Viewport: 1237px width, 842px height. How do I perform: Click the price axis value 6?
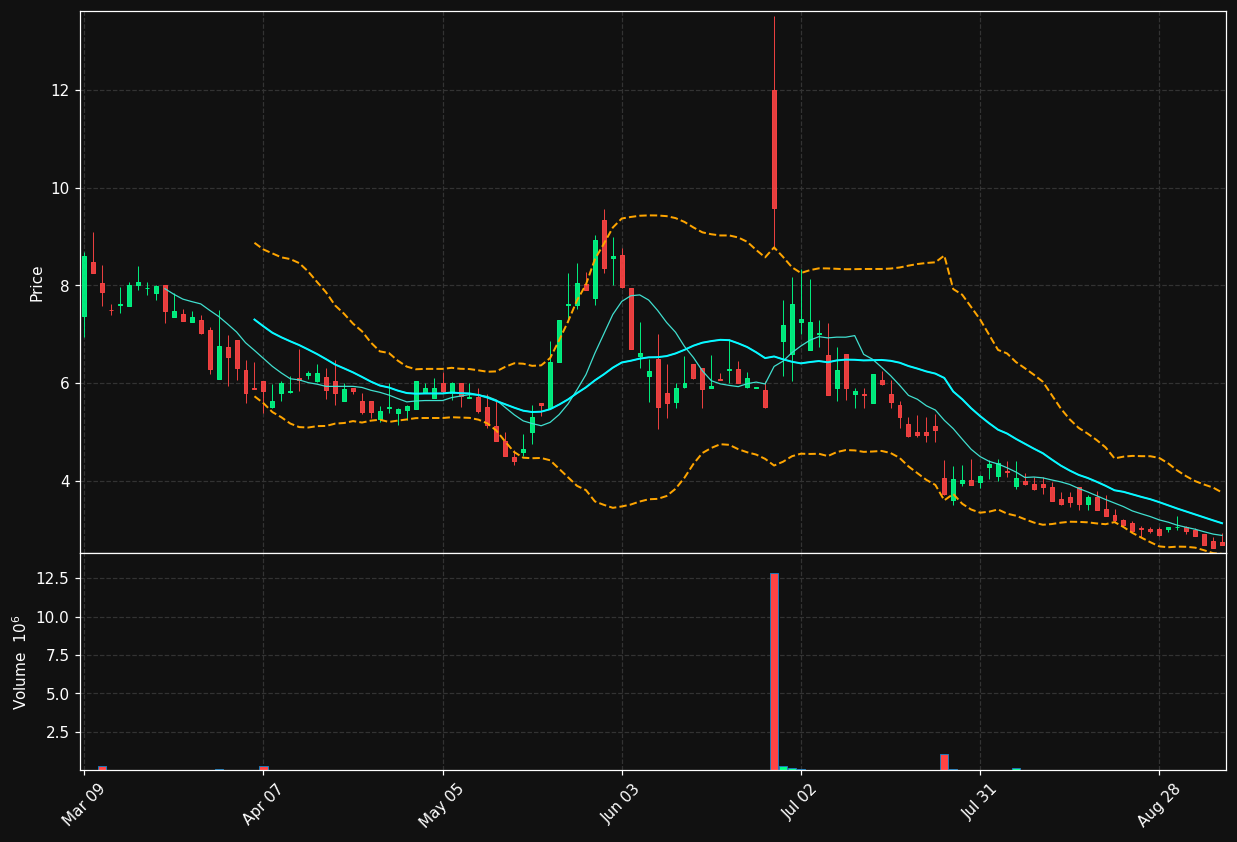pos(66,384)
